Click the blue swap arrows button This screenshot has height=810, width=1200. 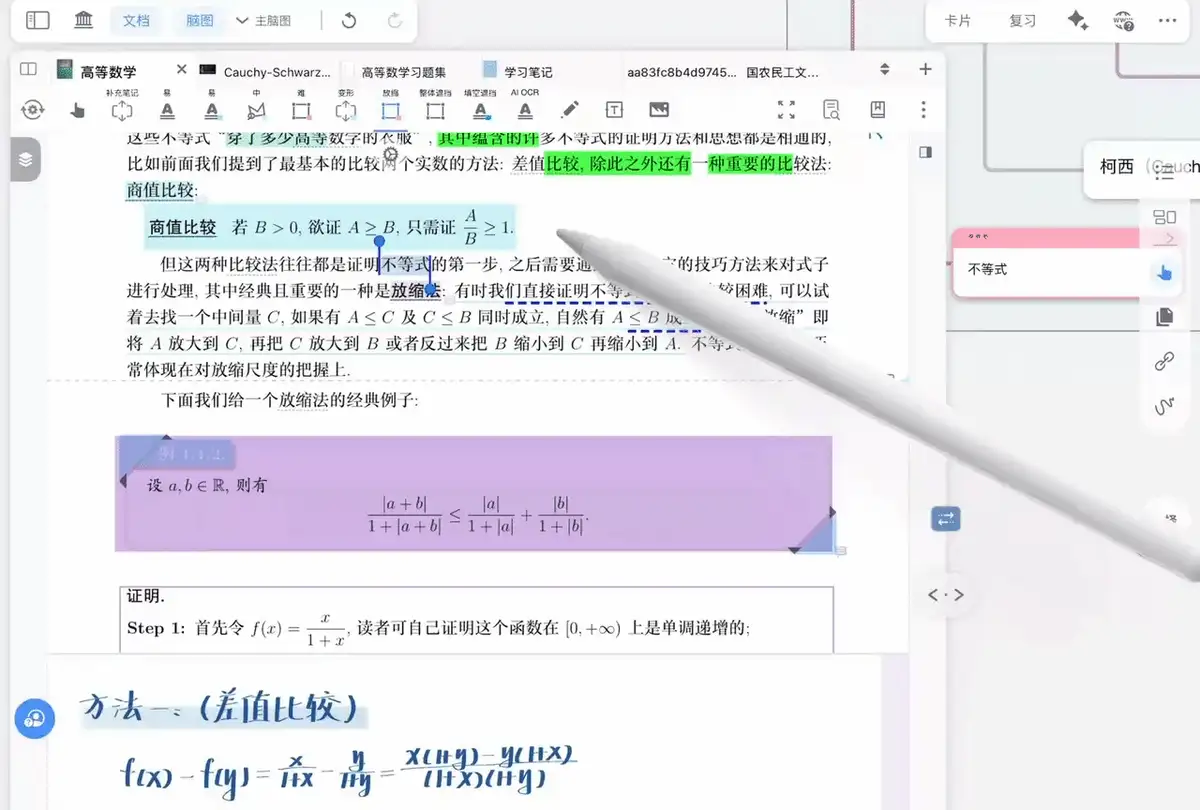pos(946,519)
